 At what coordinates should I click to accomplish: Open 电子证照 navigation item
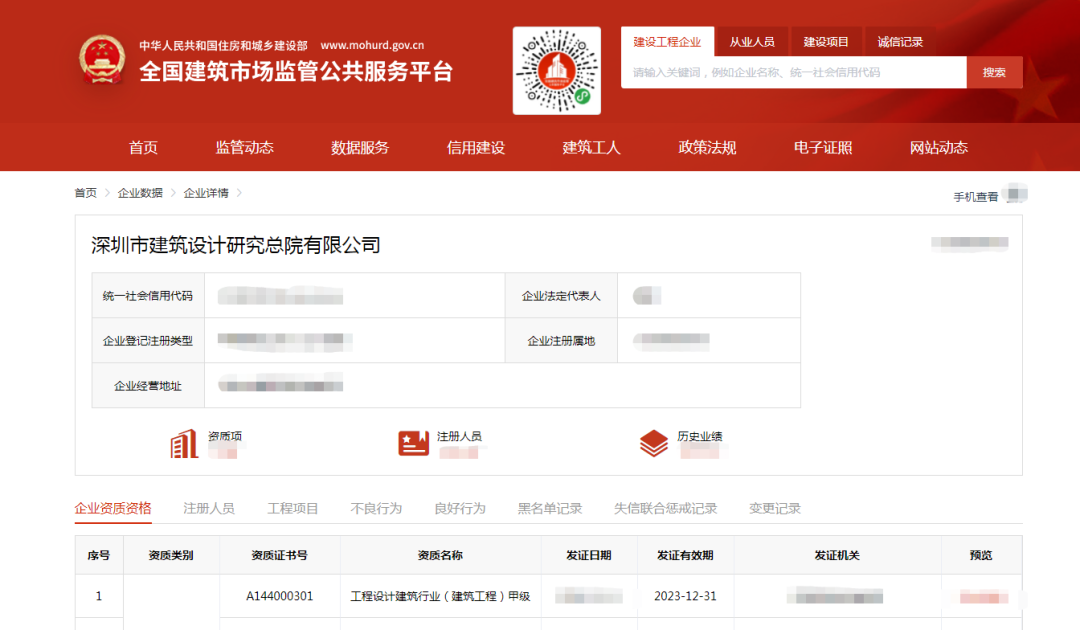click(823, 147)
